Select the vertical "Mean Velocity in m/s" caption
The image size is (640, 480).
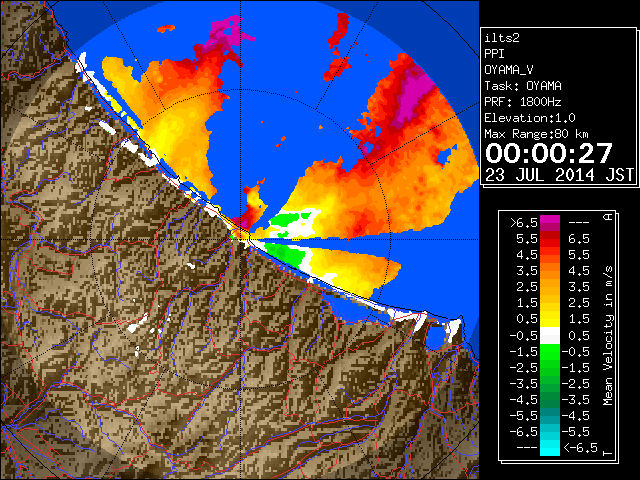(608, 336)
